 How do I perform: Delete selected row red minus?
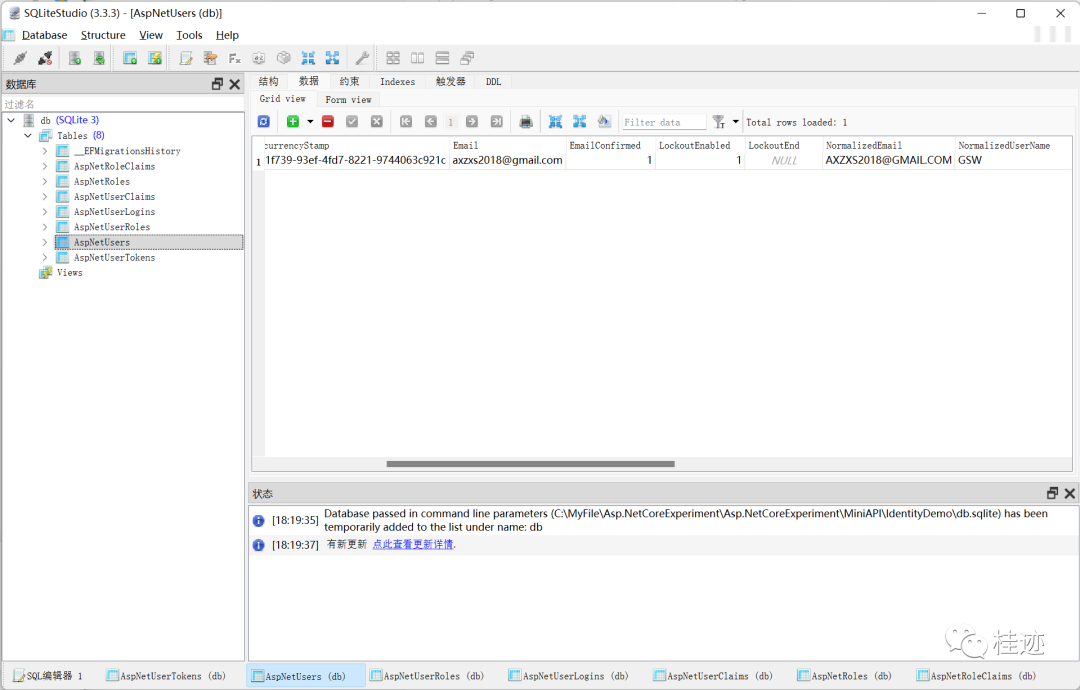coord(328,122)
